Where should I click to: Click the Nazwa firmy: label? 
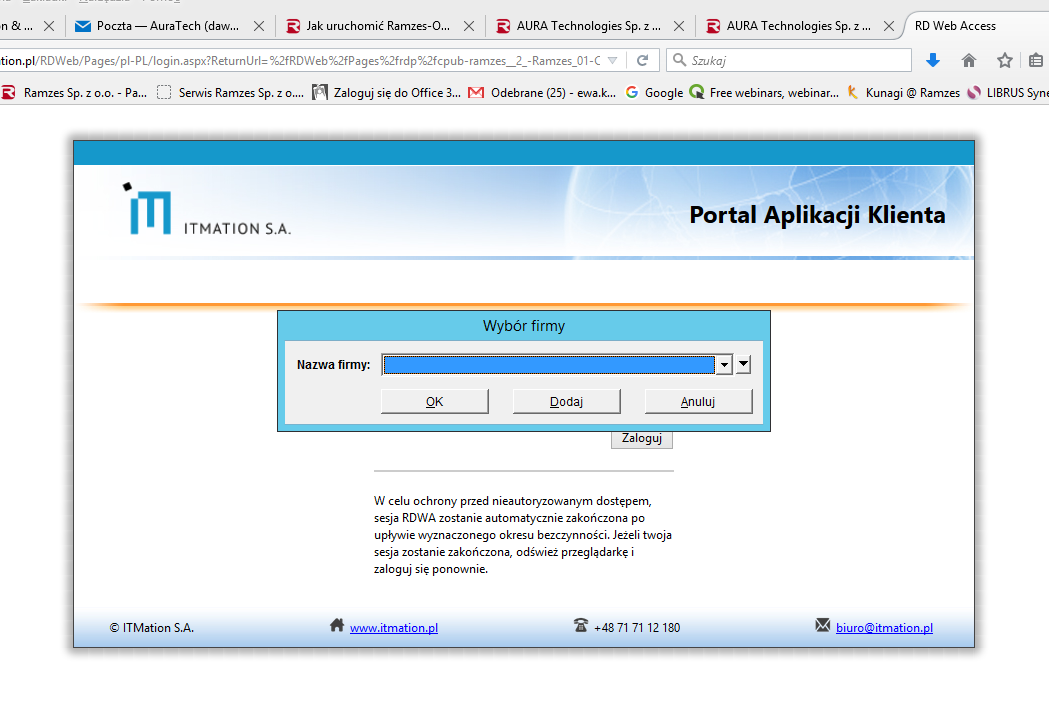(x=333, y=365)
